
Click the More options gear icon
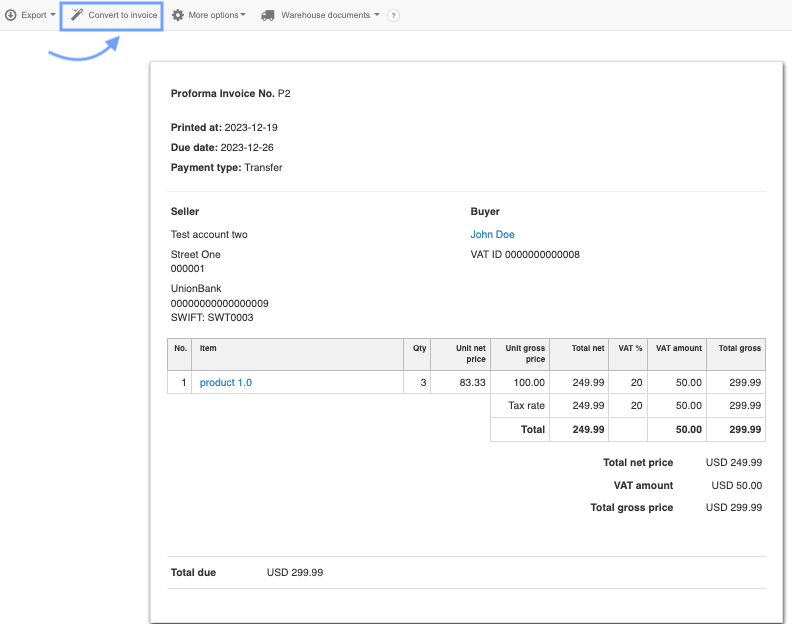178,15
